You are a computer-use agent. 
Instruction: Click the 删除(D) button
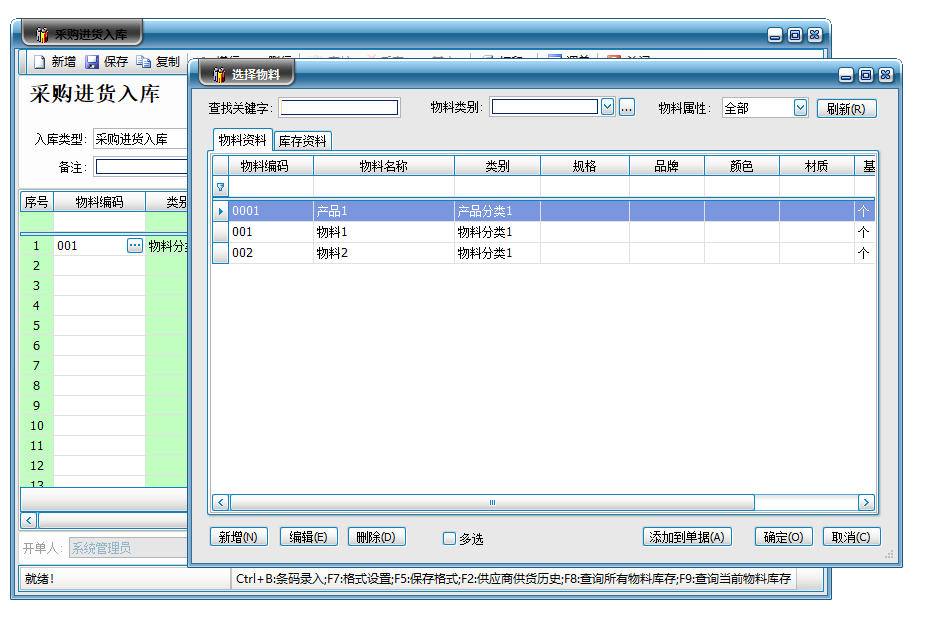click(x=376, y=537)
